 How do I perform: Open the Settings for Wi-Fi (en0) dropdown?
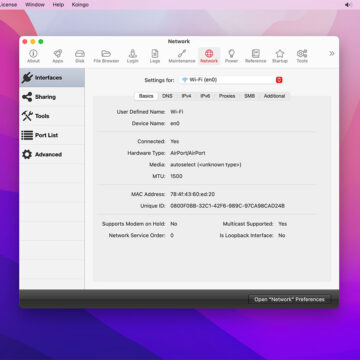click(x=232, y=80)
